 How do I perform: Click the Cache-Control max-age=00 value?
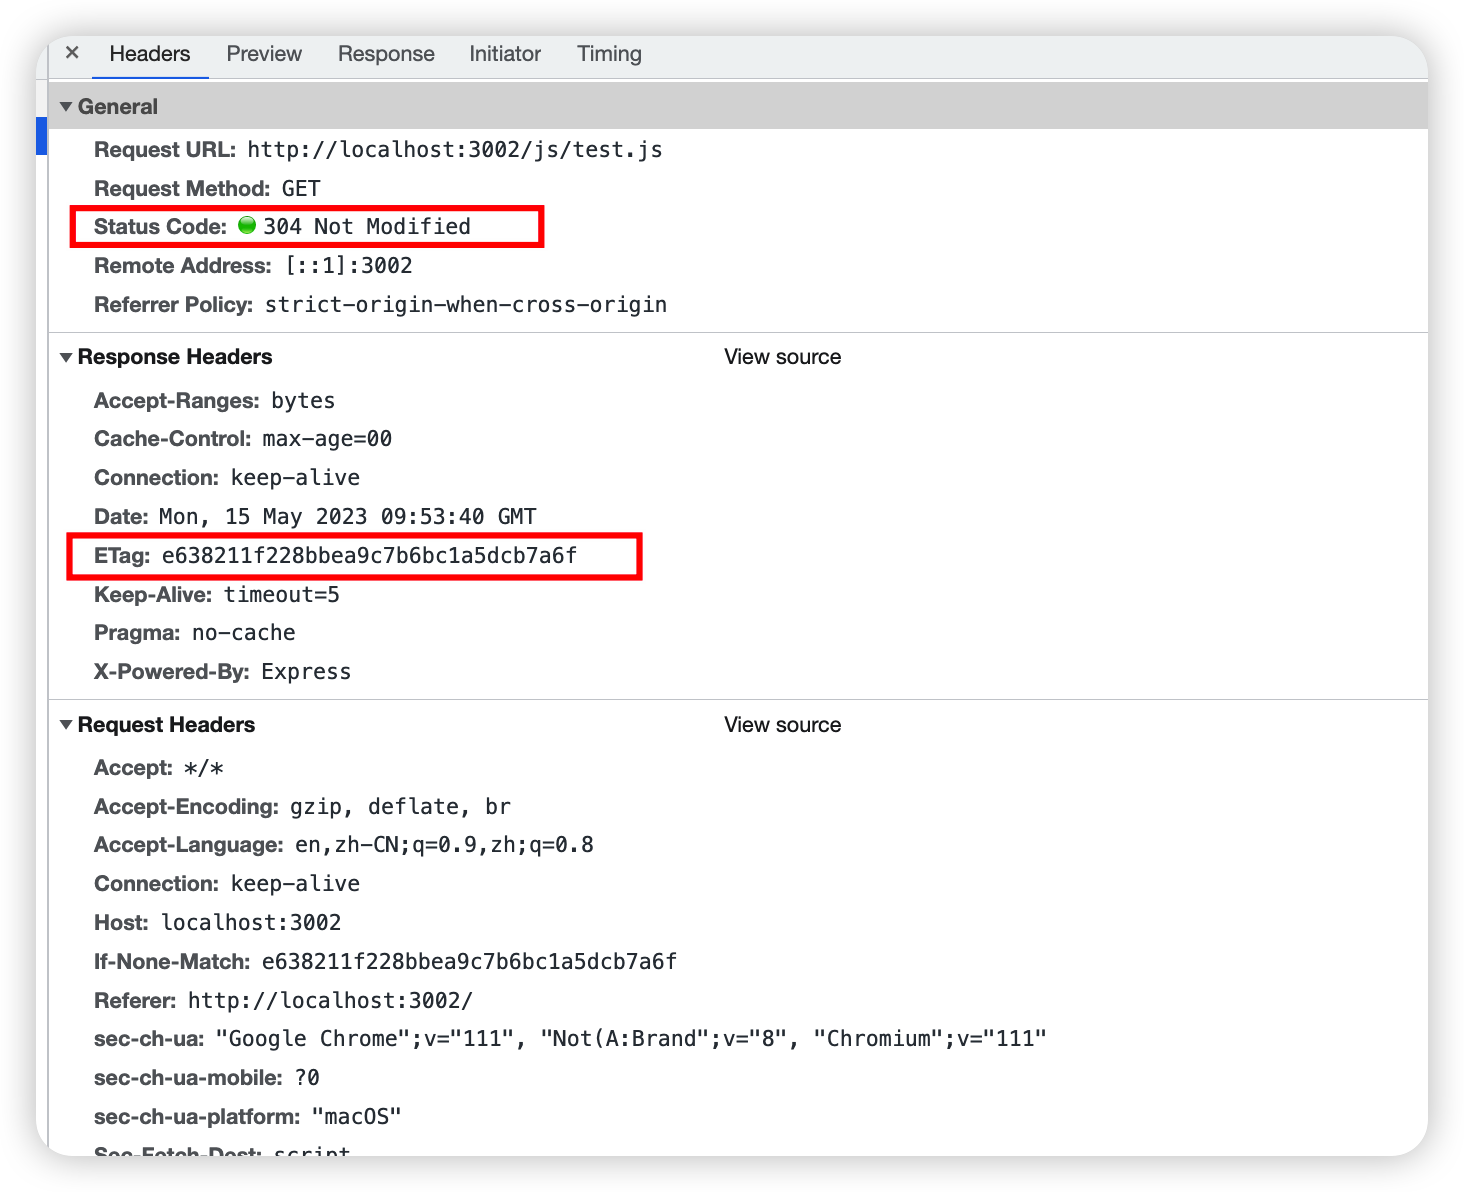[x=327, y=439]
